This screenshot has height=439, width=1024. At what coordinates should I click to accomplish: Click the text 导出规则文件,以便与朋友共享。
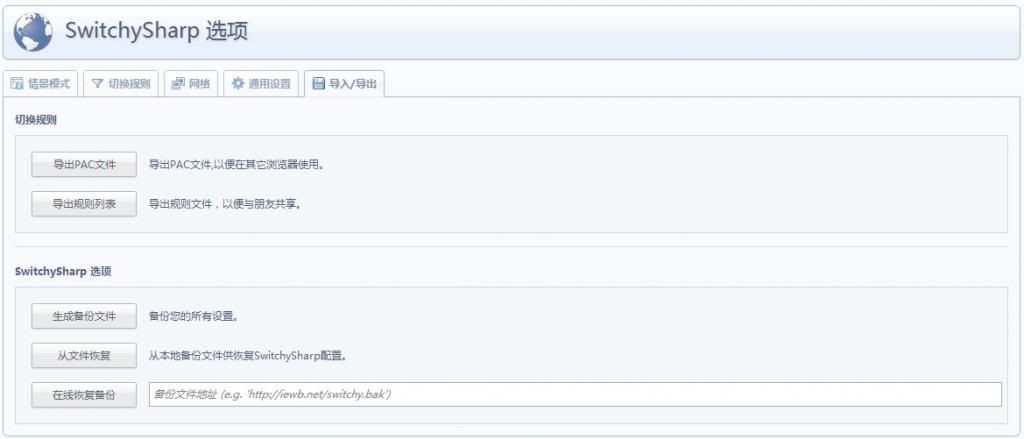coord(225,204)
